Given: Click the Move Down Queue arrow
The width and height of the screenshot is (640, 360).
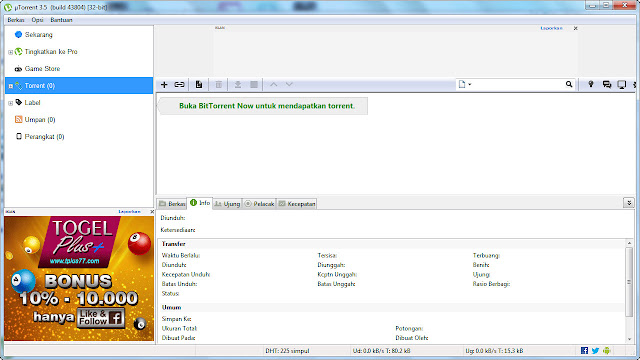Looking at the screenshot, I should [x=289, y=84].
